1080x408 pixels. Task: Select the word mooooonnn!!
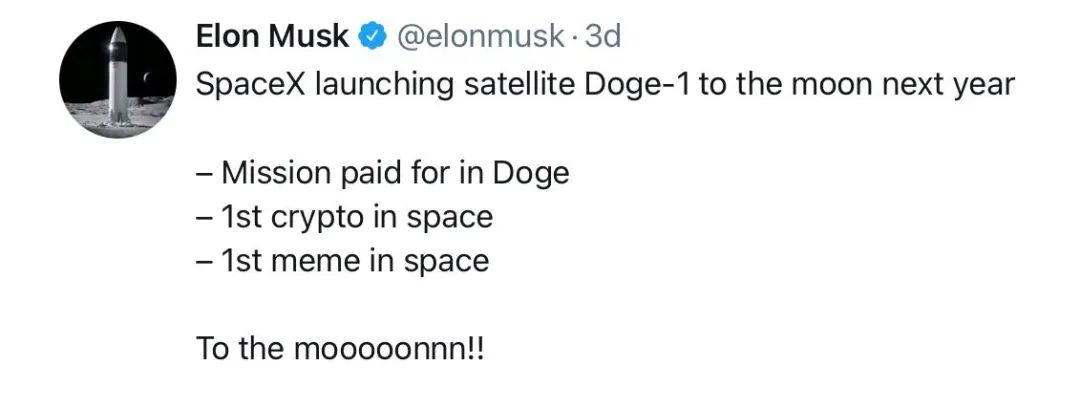pos(389,349)
